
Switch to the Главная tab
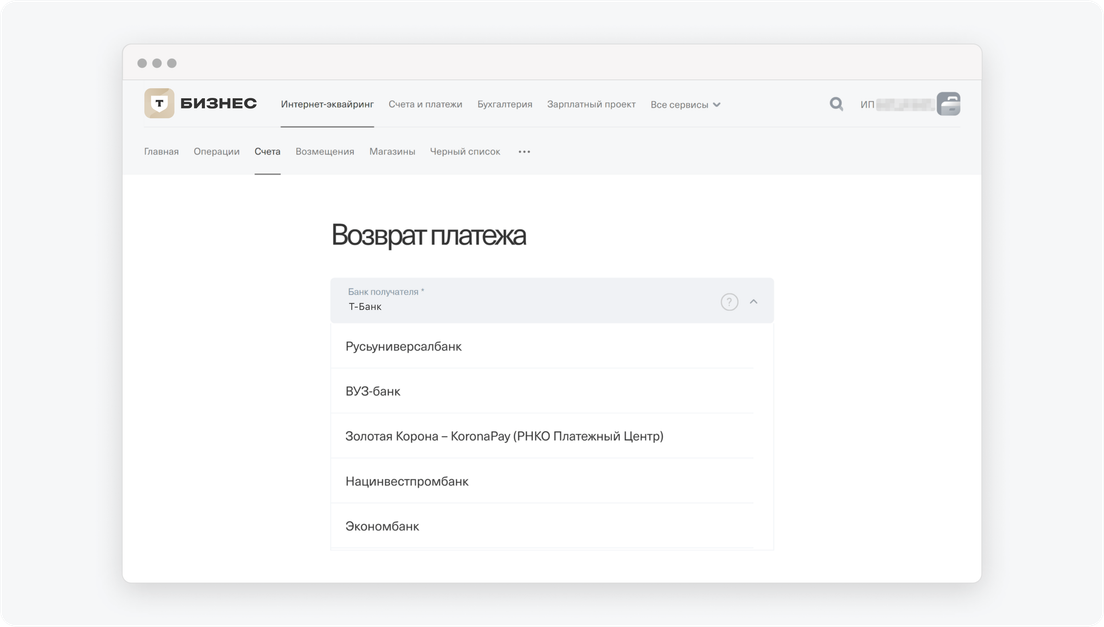pos(161,151)
